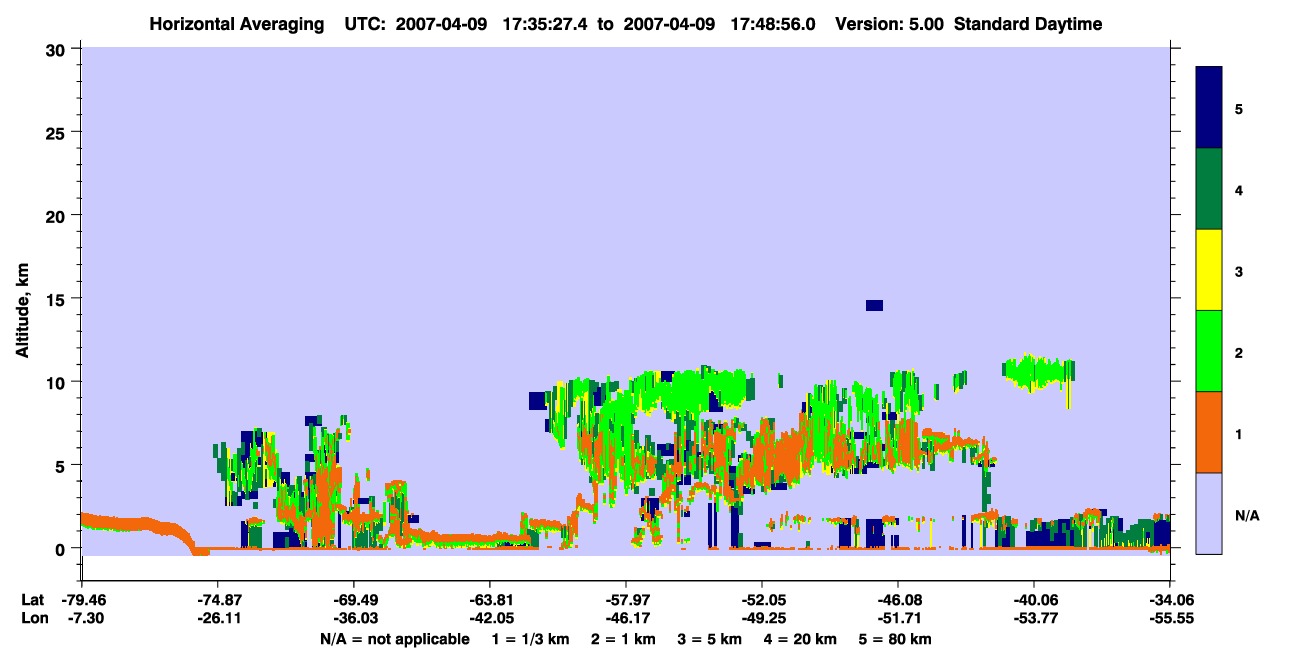Click latitude value -69.49
1300x667 pixels.
353,600
